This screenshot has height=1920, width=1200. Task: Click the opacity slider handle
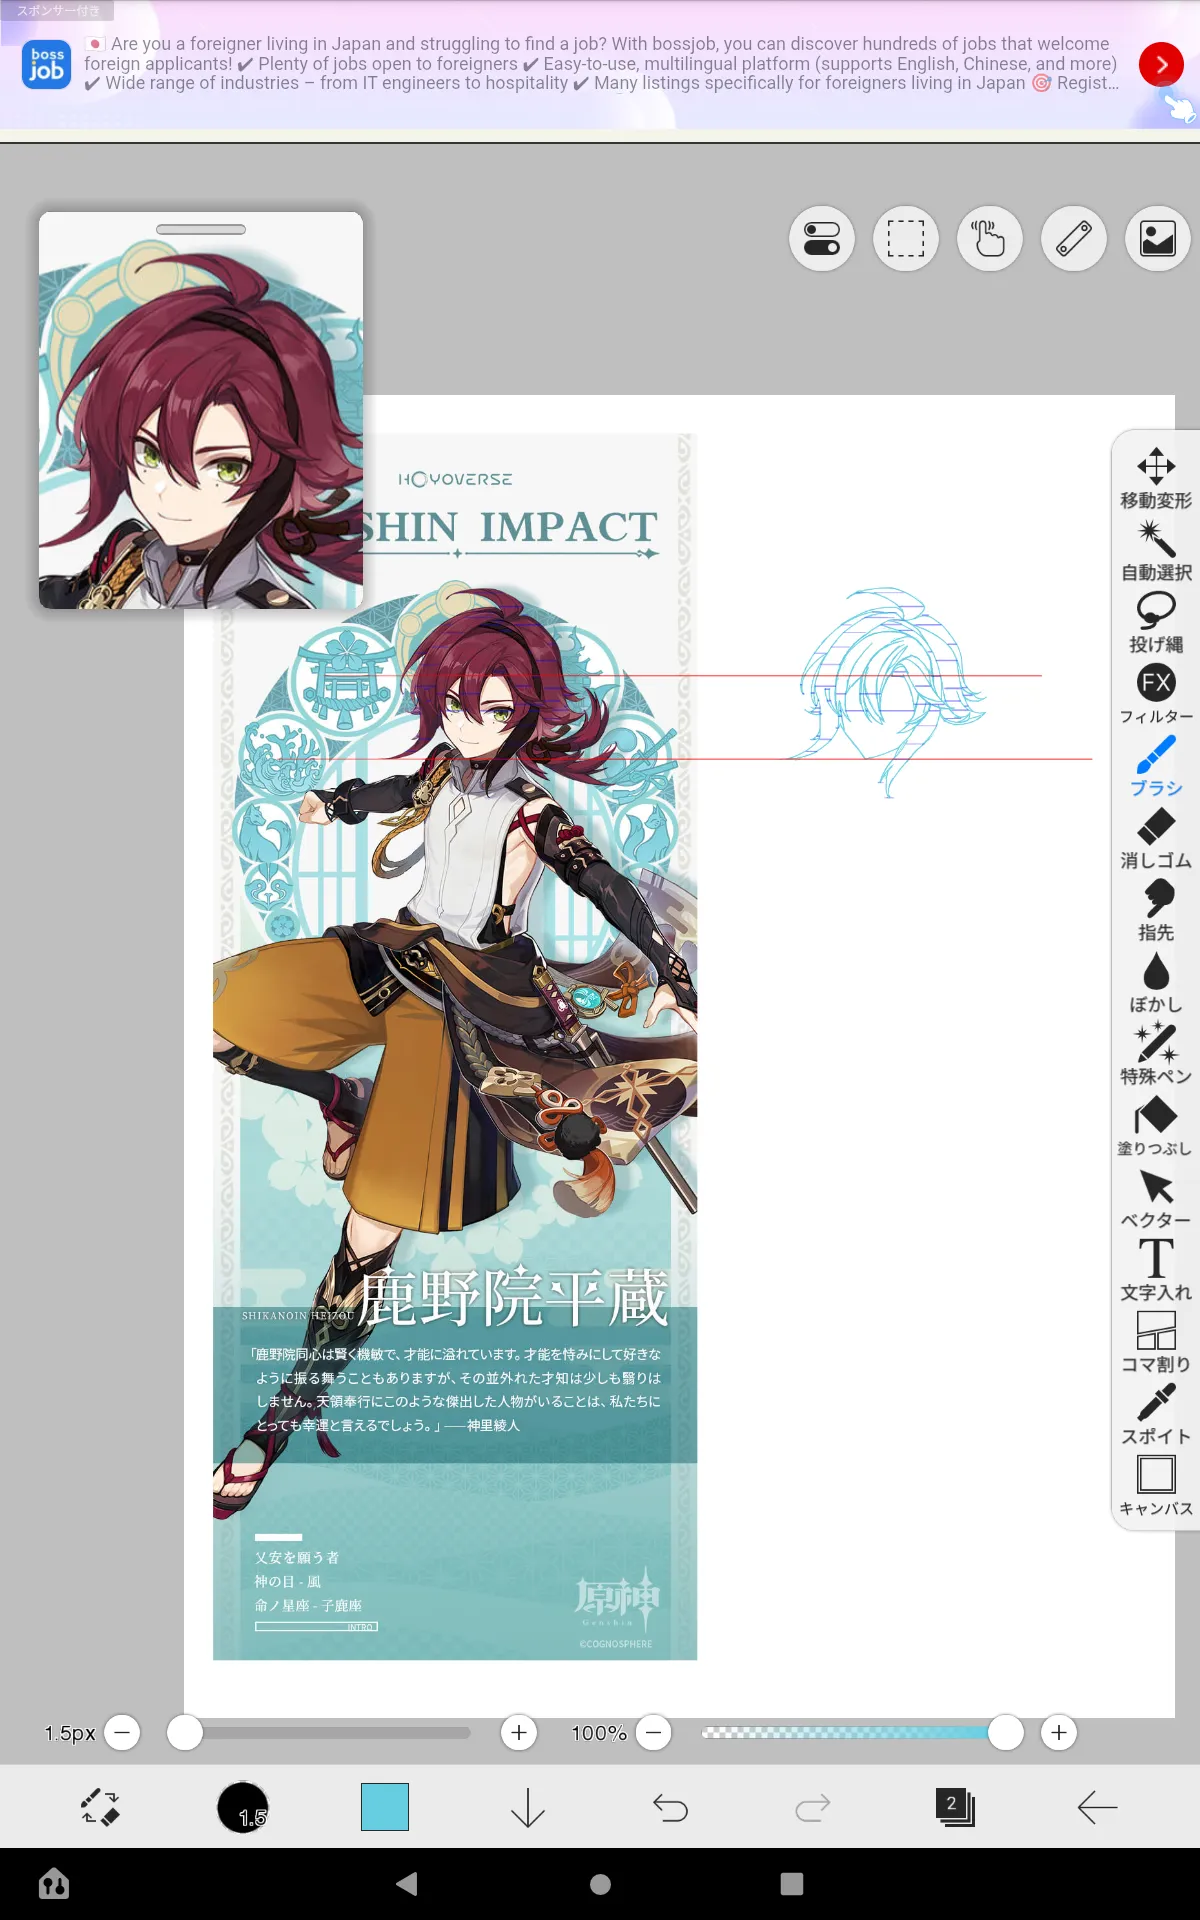coord(1006,1732)
